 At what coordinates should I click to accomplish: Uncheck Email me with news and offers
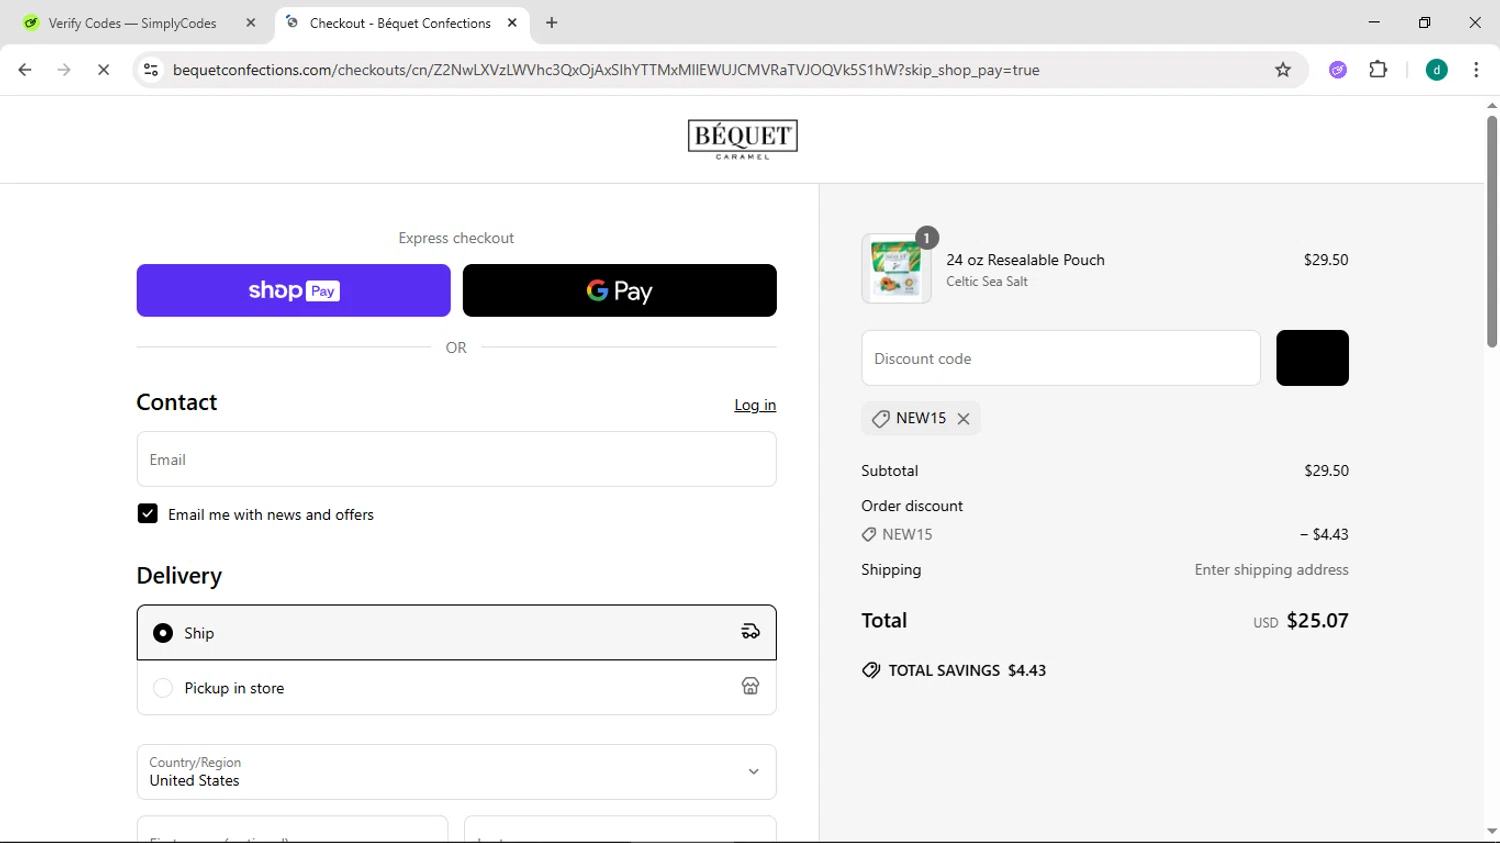pyautogui.click(x=148, y=514)
